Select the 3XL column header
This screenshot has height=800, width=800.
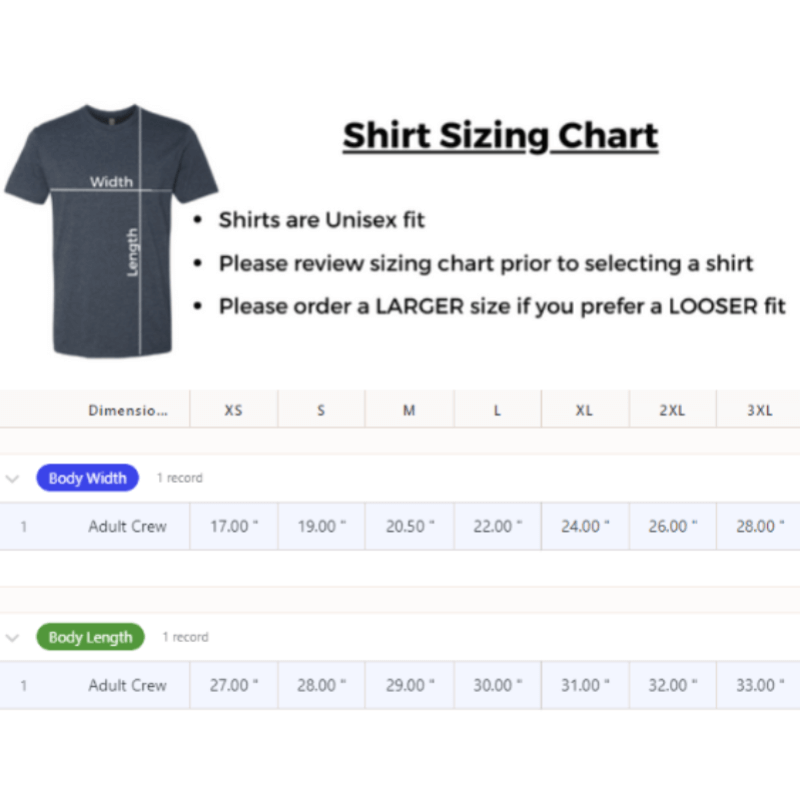click(759, 410)
